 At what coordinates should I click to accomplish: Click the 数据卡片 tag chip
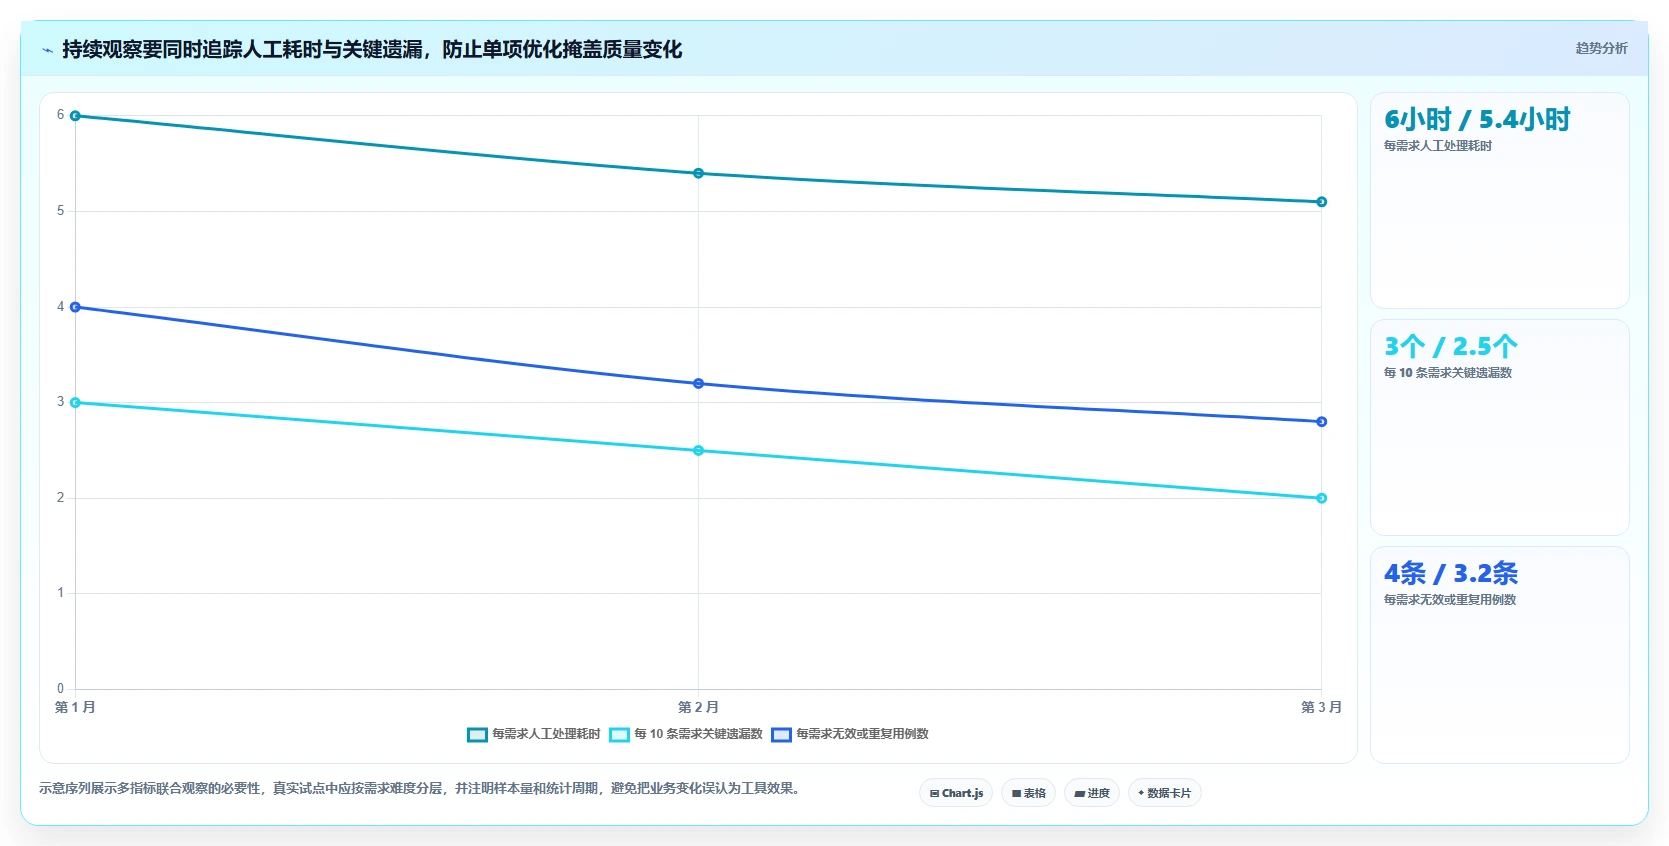(1164, 793)
